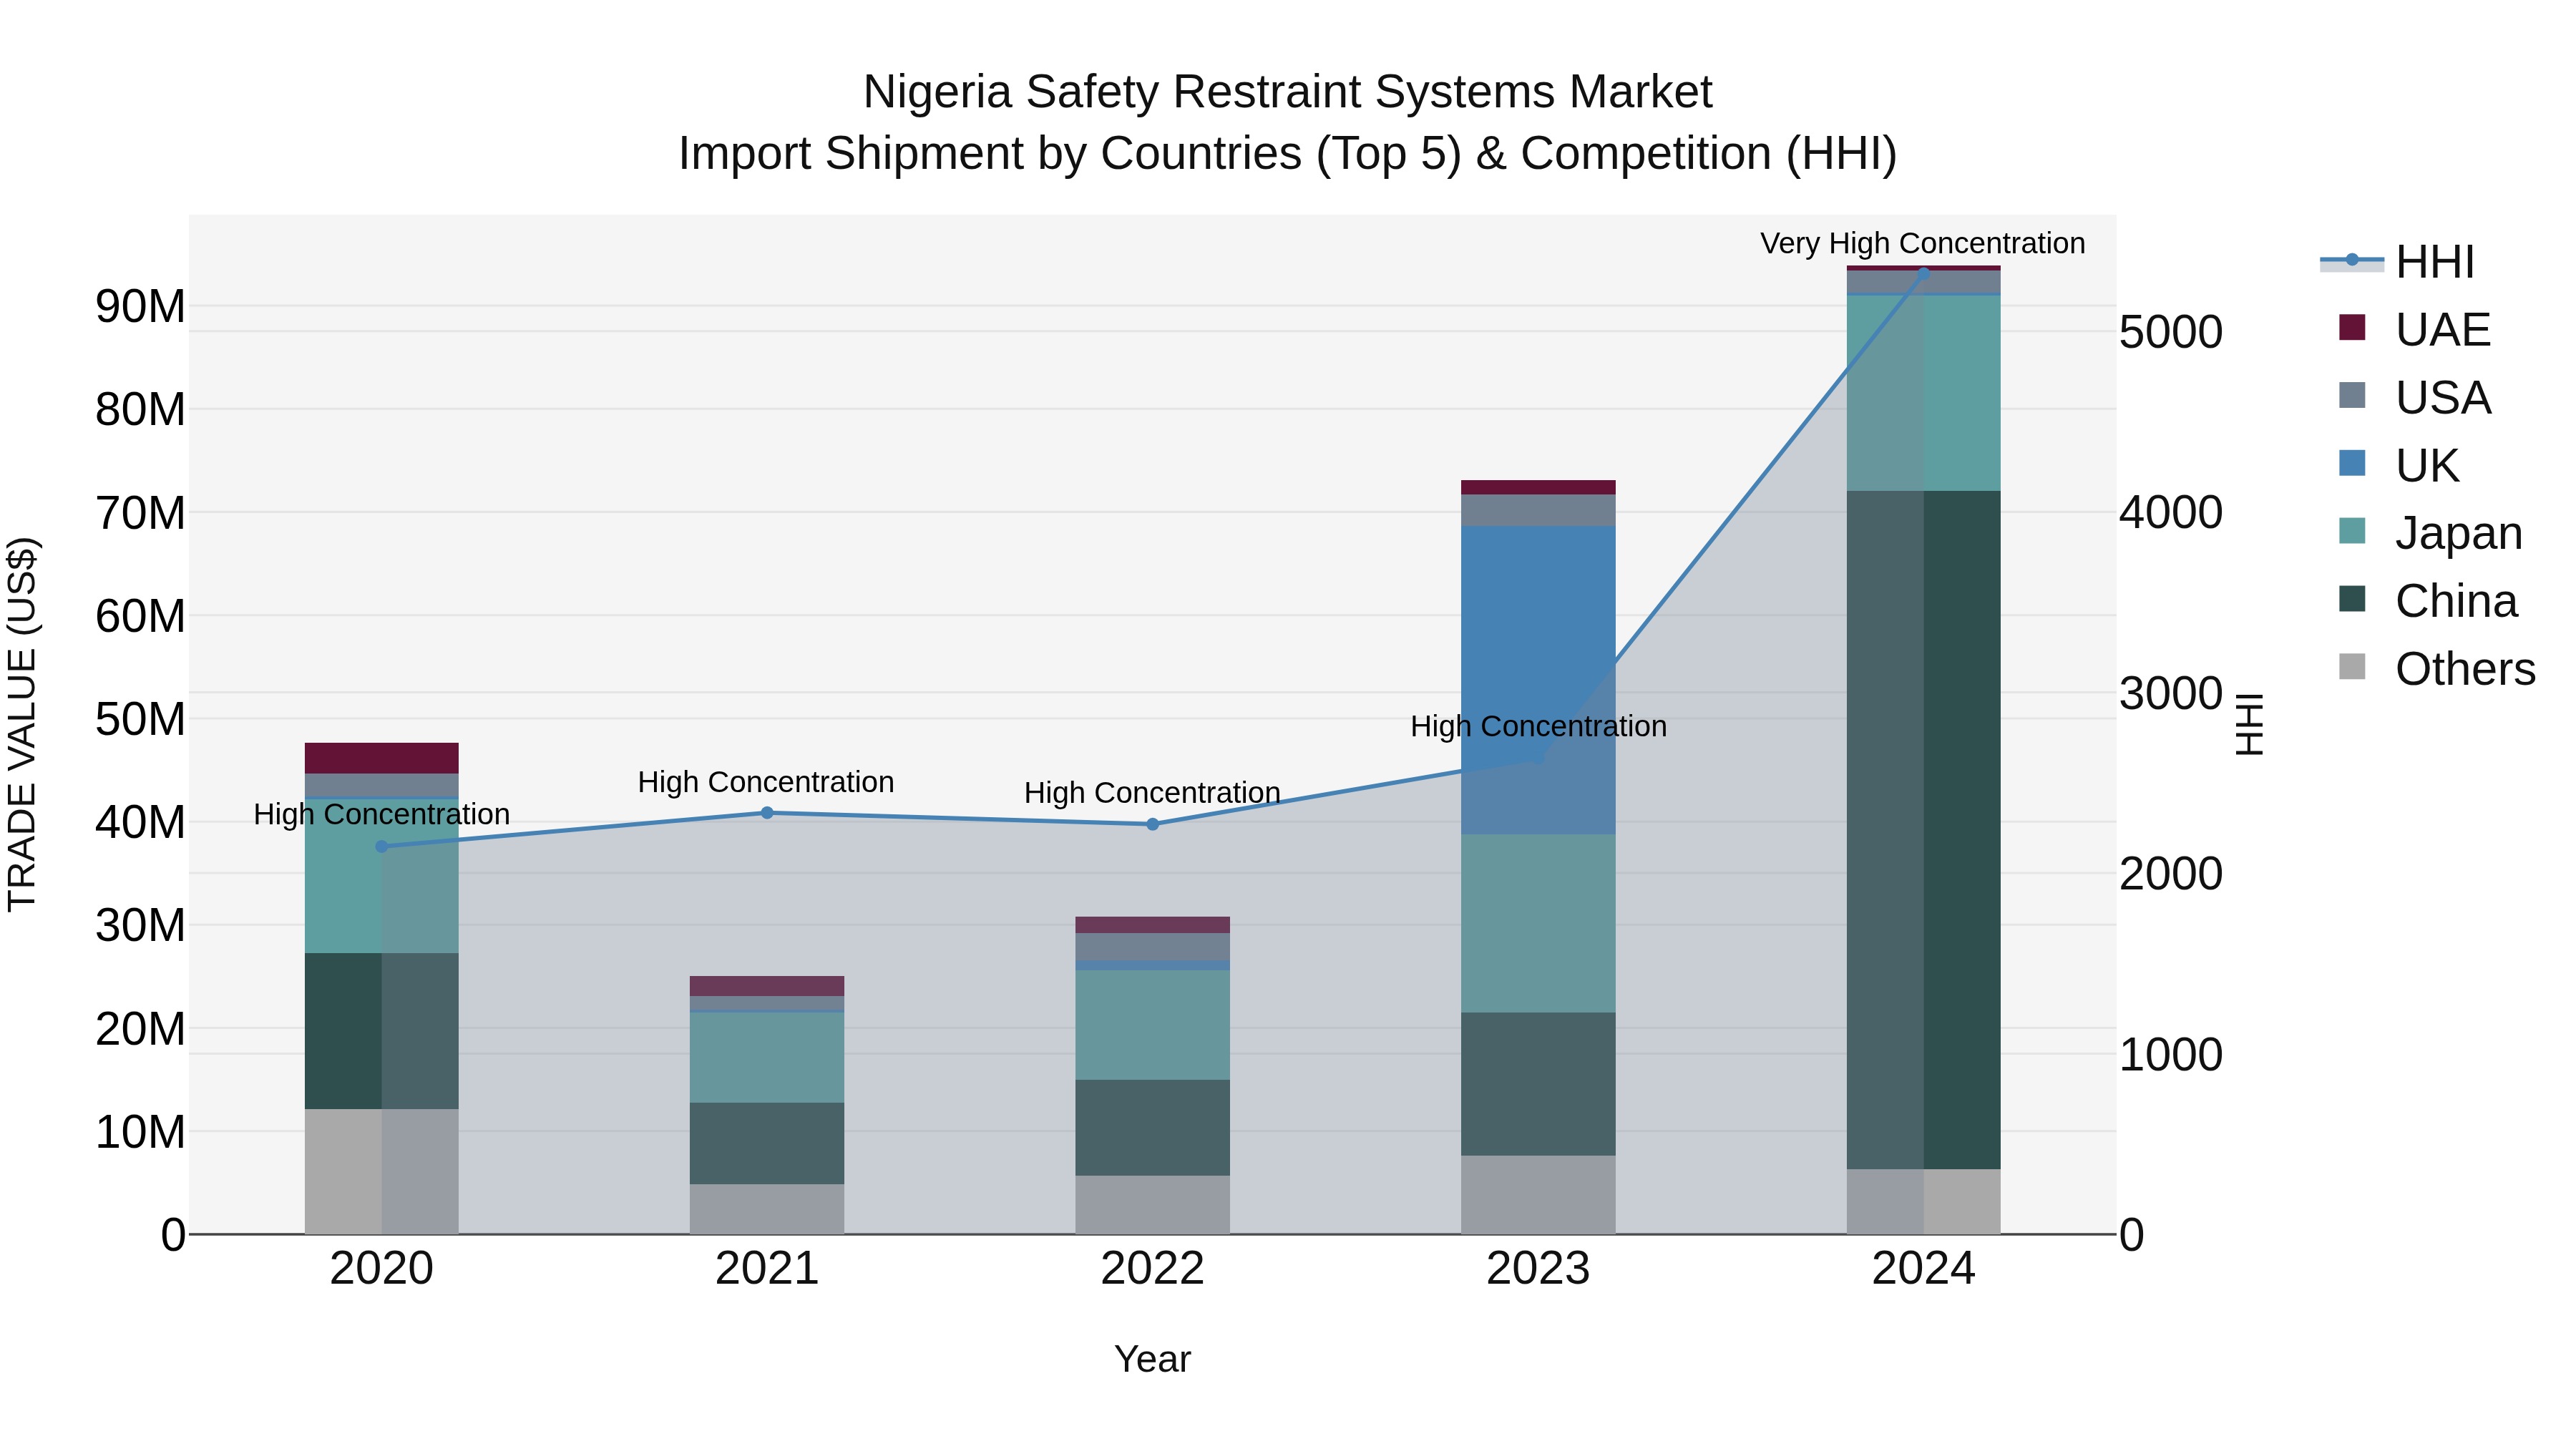Screen dimensions: 2576x1449
Task: Click the 90M left axis tick
Action: click(x=140, y=307)
